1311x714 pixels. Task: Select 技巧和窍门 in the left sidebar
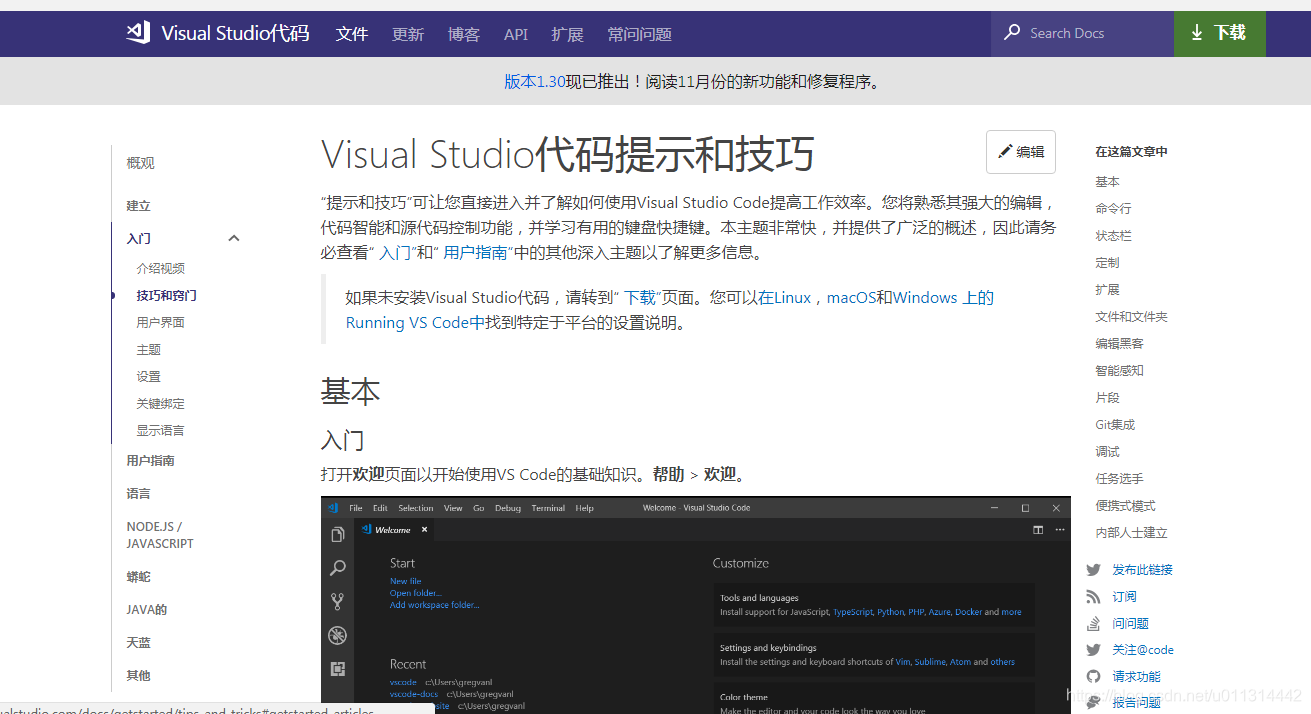tap(167, 295)
